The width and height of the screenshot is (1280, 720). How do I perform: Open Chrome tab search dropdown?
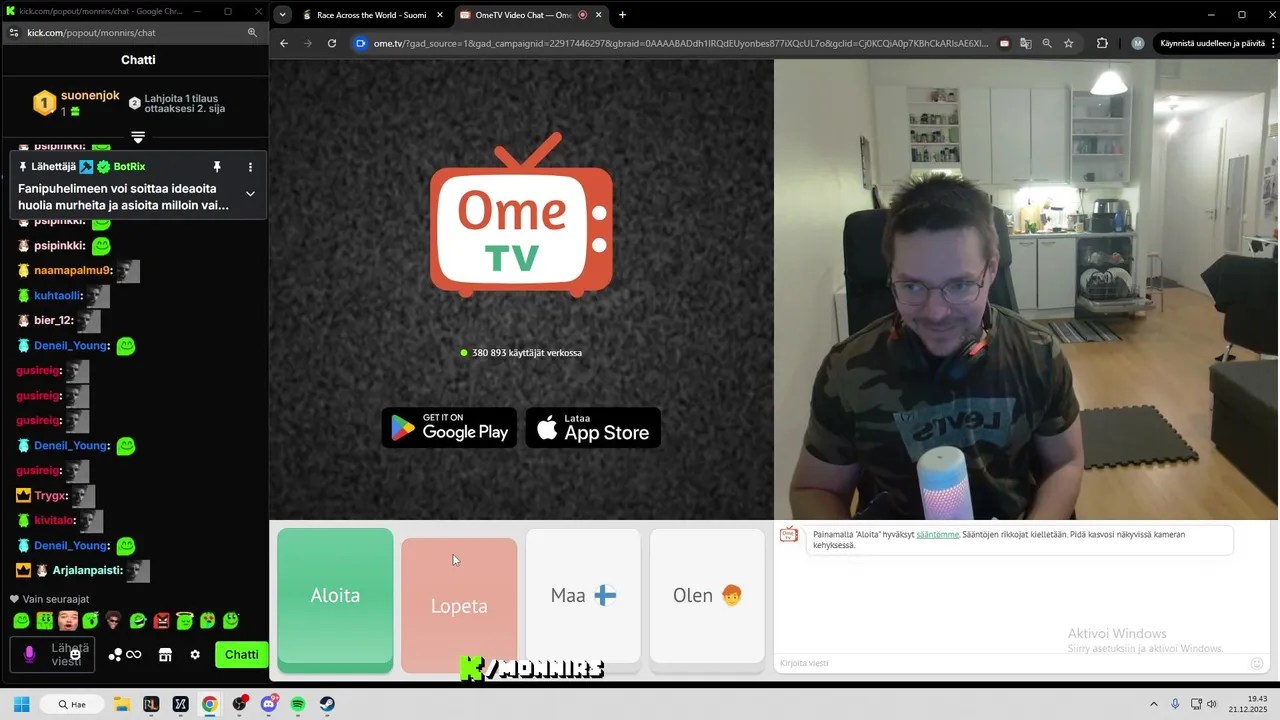coord(283,15)
